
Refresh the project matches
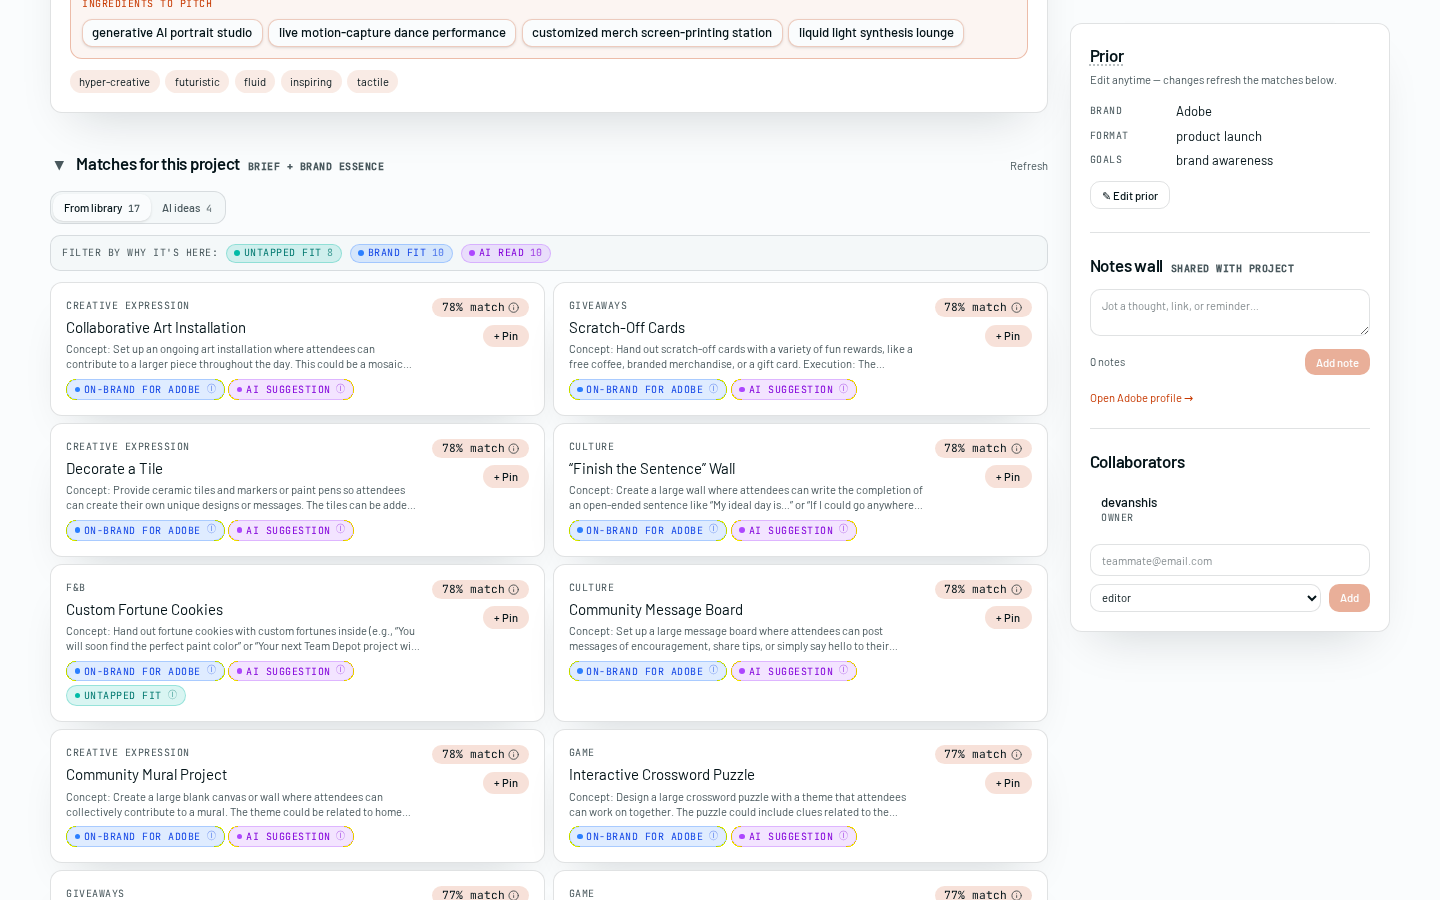coord(1028,166)
